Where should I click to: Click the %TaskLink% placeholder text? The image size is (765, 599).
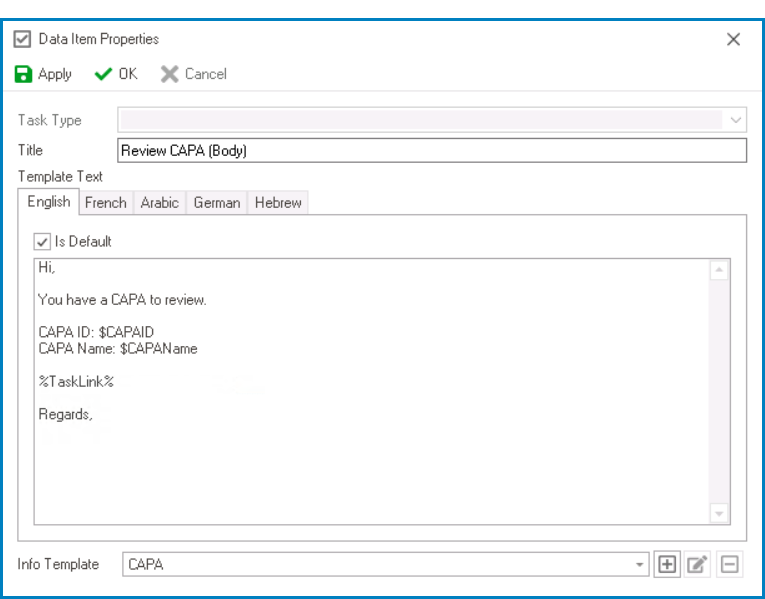pyautogui.click(x=76, y=381)
